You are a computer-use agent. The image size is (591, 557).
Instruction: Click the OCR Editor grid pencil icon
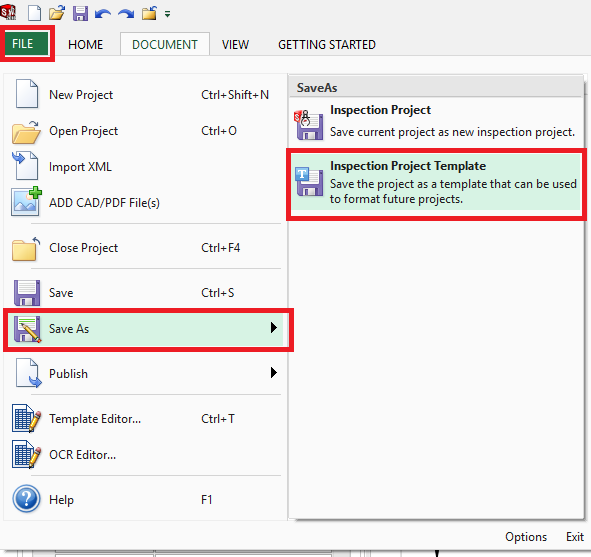click(x=26, y=454)
